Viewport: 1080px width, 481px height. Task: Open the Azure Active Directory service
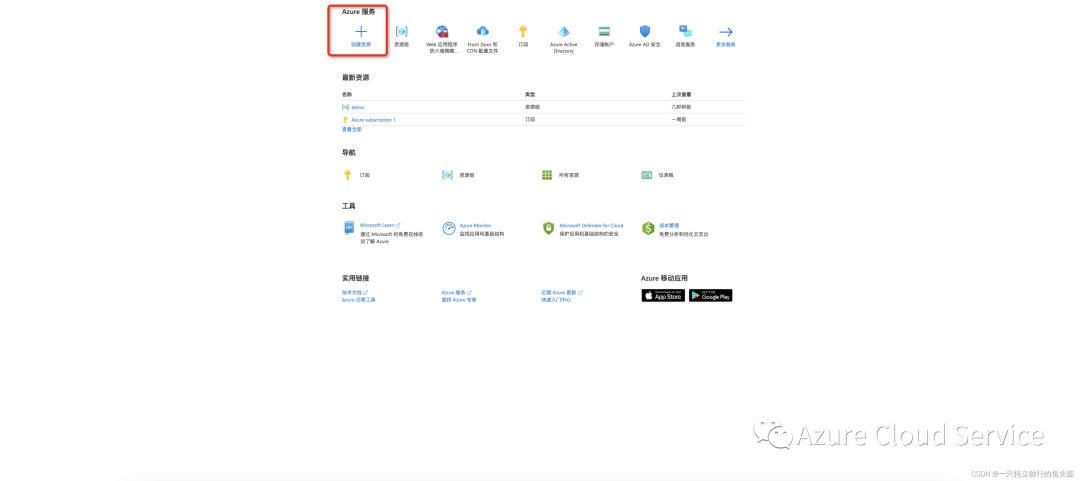coord(563,39)
